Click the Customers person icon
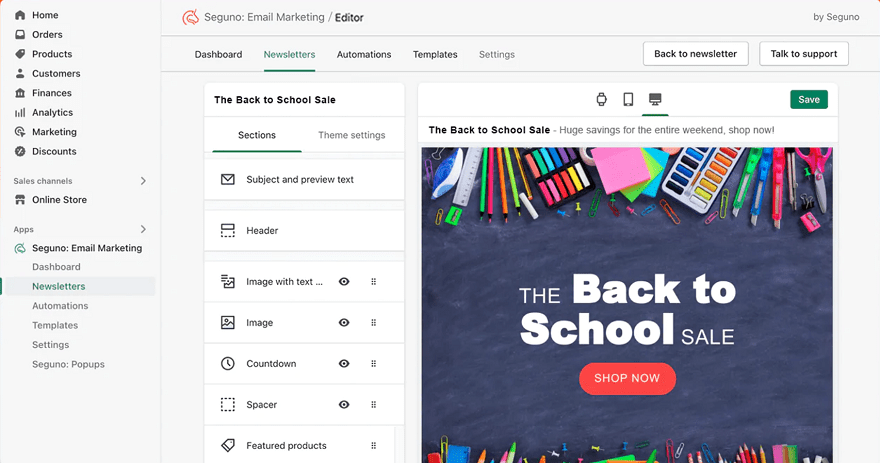Screen dimensions: 880x463 [20, 74]
